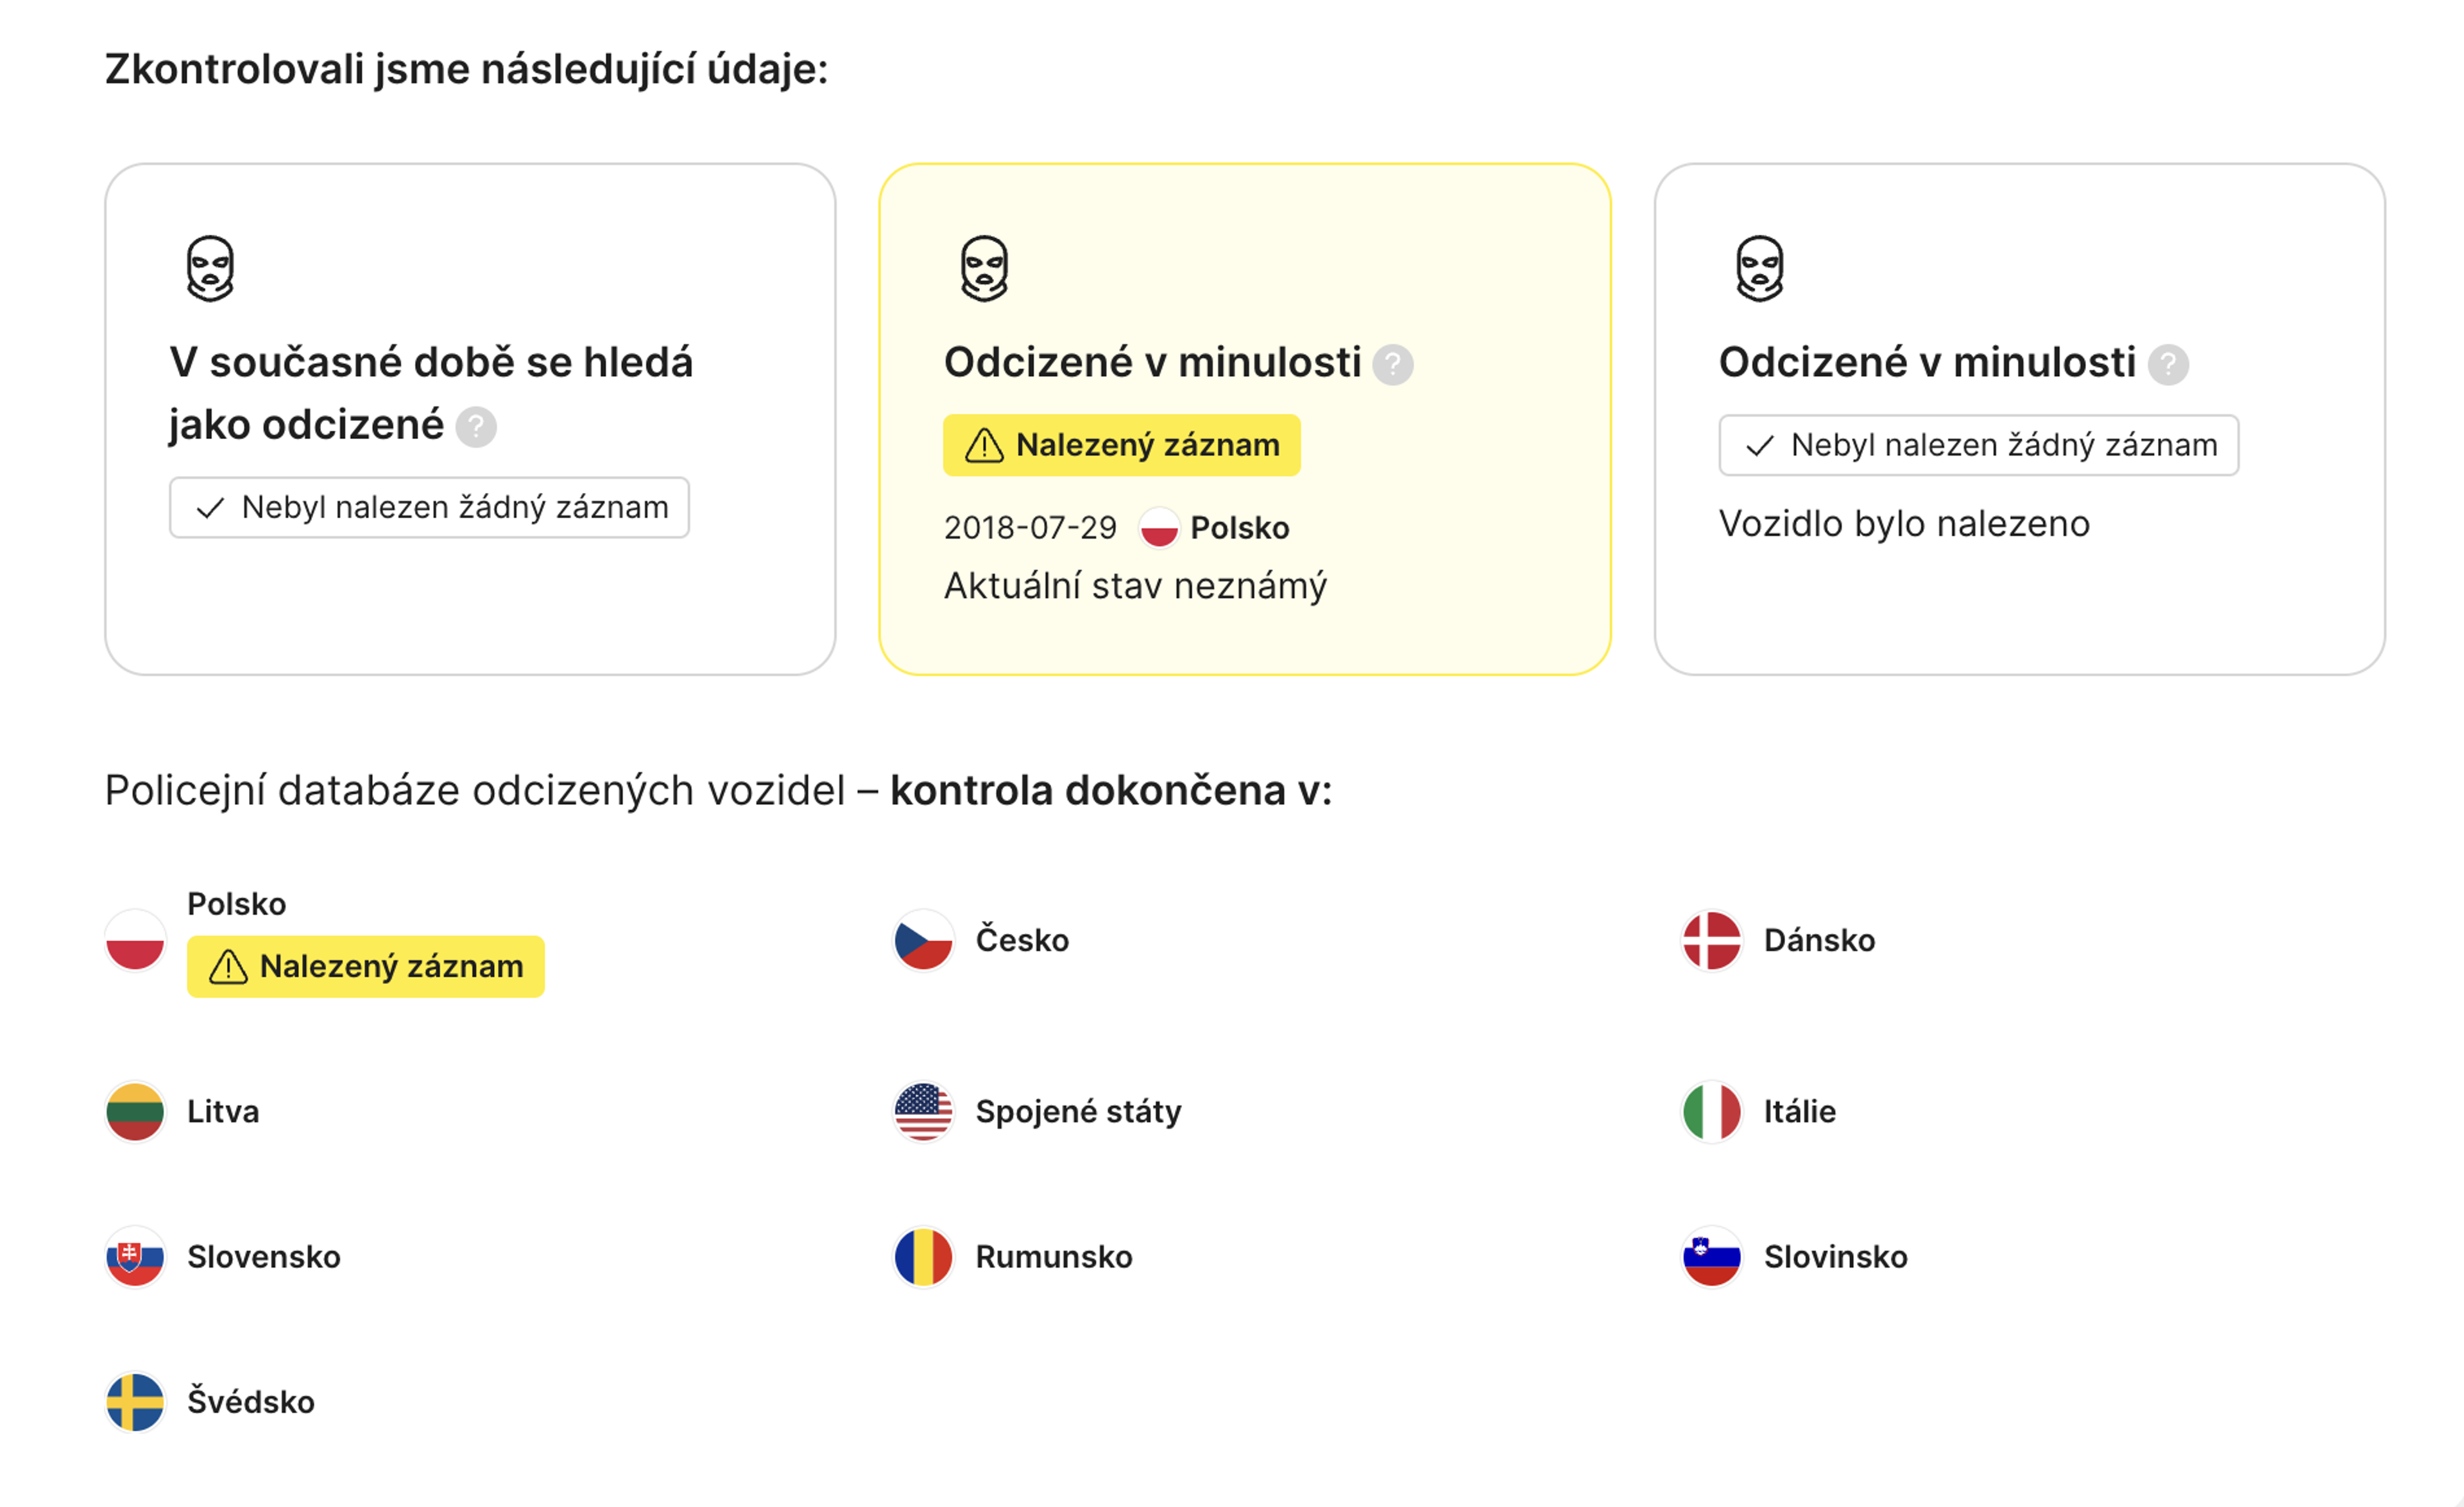This screenshot has height=1507, width=2464.
Task: Select the Slovinsko flag icon
Action: click(x=1712, y=1258)
